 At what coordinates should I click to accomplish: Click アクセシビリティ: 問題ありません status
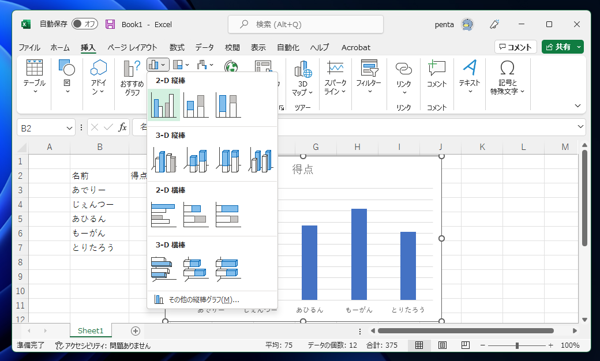(103, 345)
